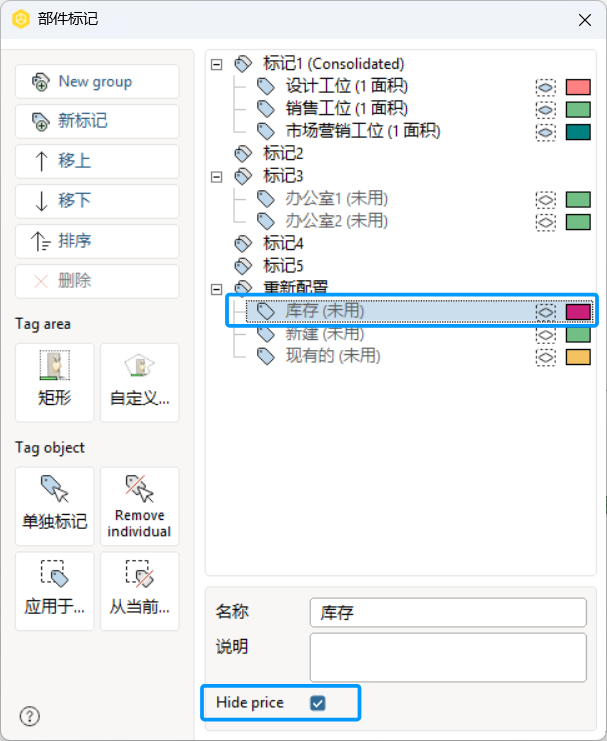Click the 说明 description text field
607x741 pixels.
[x=448, y=657]
